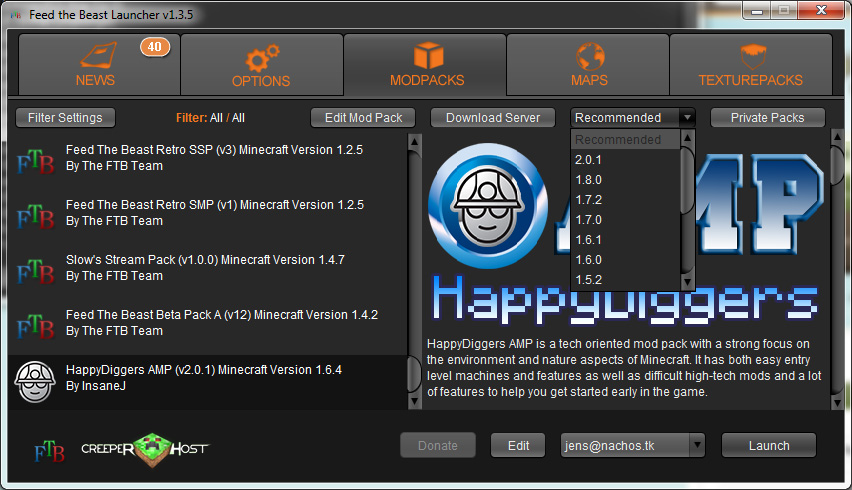The image size is (852, 490).
Task: Click the FTB icon beside Slow's Stream Pack
Action: pyautogui.click(x=35, y=271)
